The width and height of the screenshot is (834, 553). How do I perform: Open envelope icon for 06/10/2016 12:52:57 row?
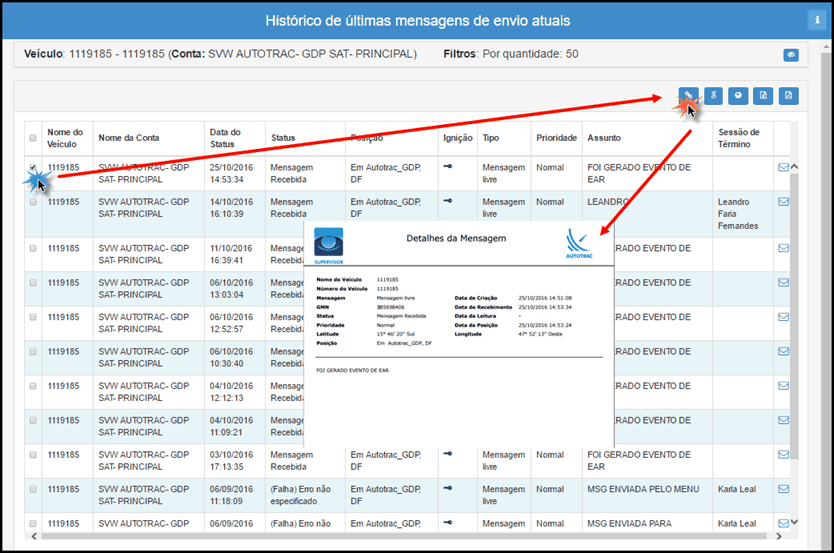click(x=783, y=317)
